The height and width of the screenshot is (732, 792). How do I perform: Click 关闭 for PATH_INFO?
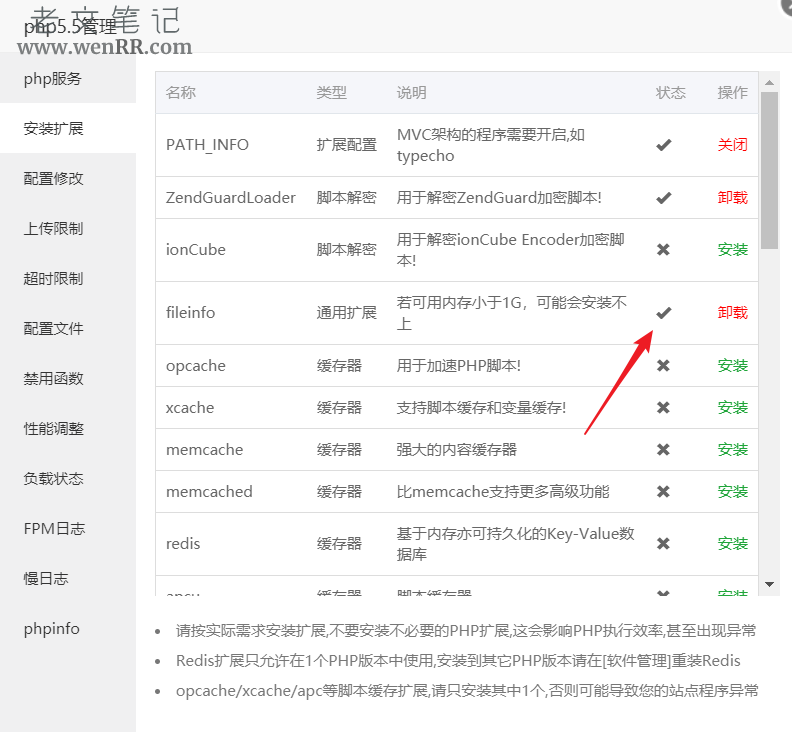coord(732,145)
